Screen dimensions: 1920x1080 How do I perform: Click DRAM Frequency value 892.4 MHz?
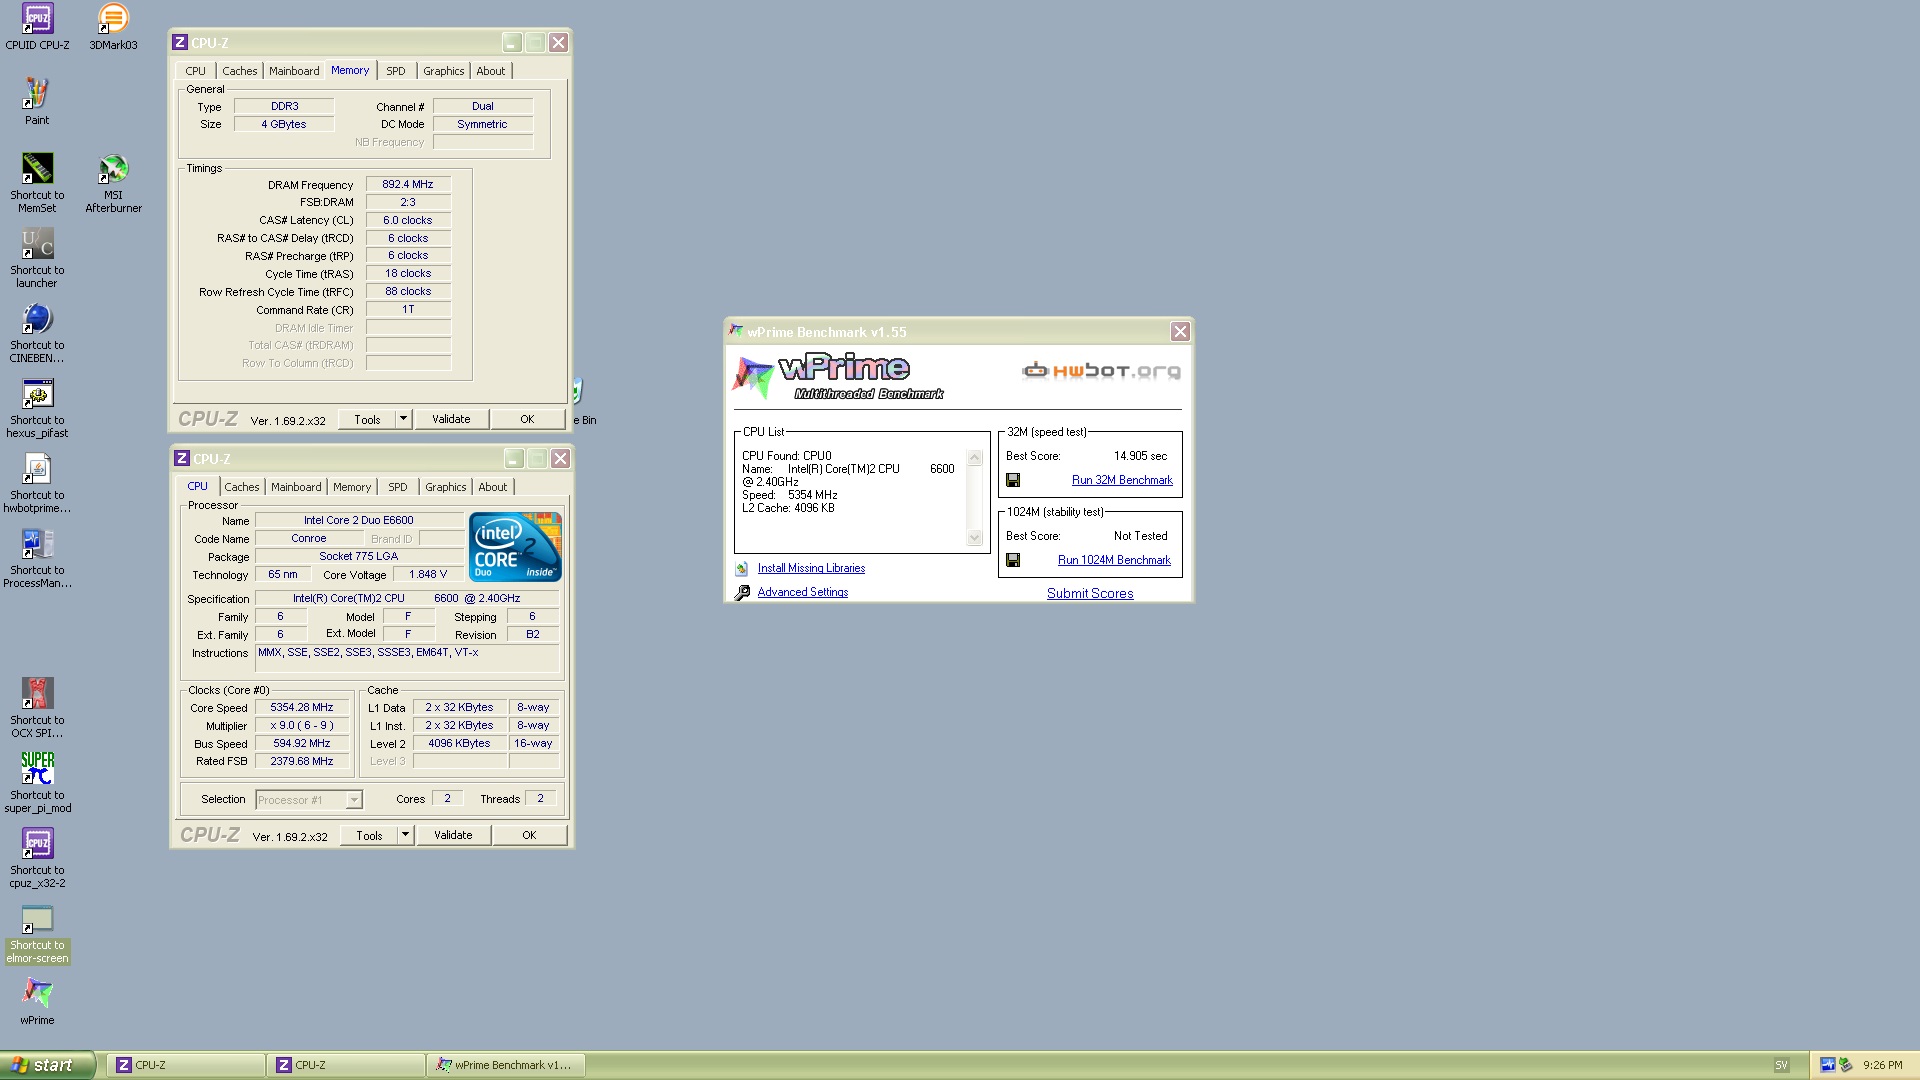408,184
